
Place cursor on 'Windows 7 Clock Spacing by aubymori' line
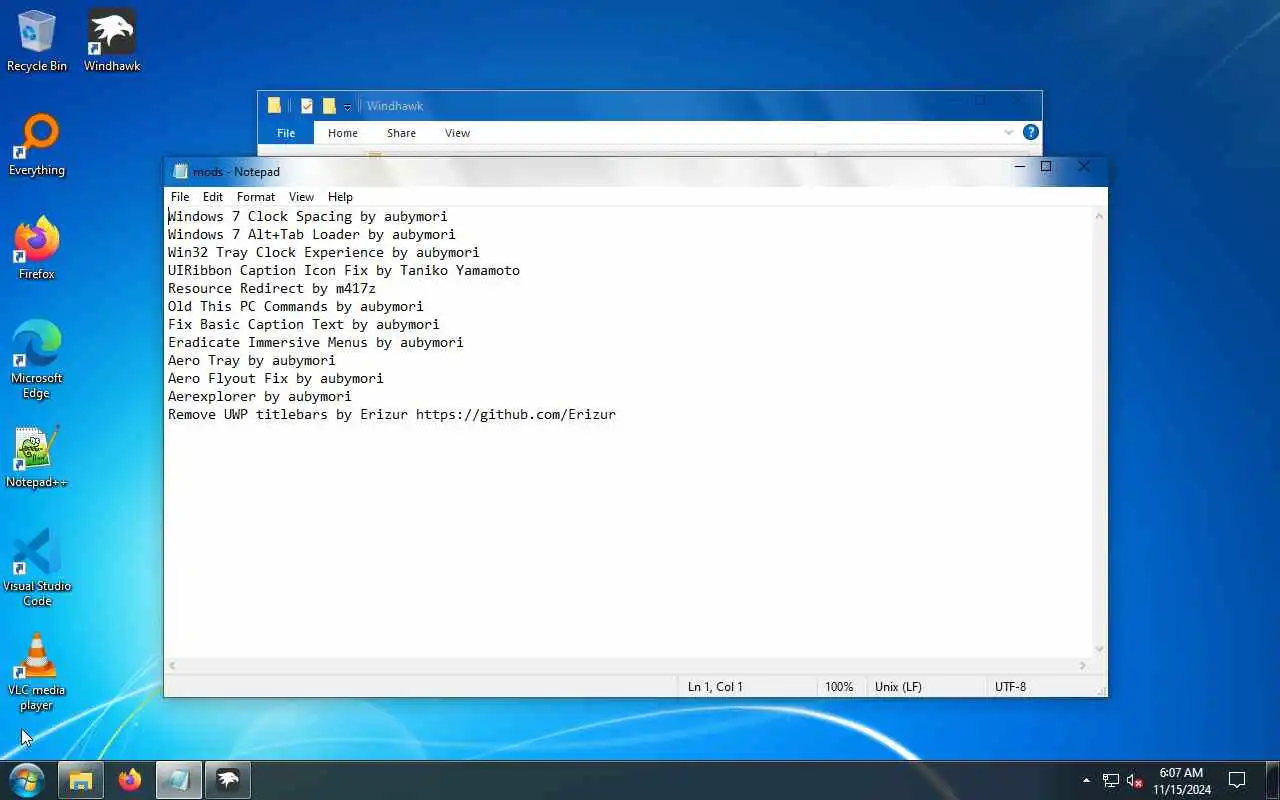tap(308, 216)
